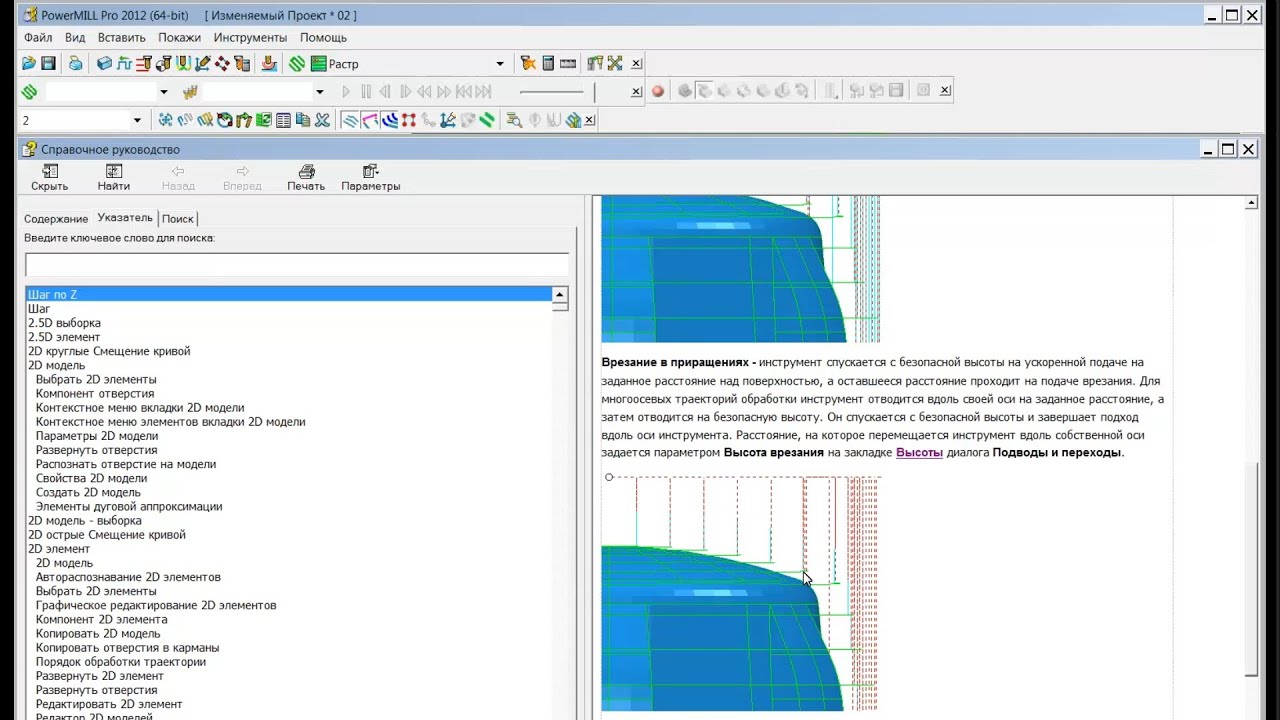Open Point Distribution icon with red dots
Viewport: 1280px width, 720px height.
pyautogui.click(x=222, y=63)
